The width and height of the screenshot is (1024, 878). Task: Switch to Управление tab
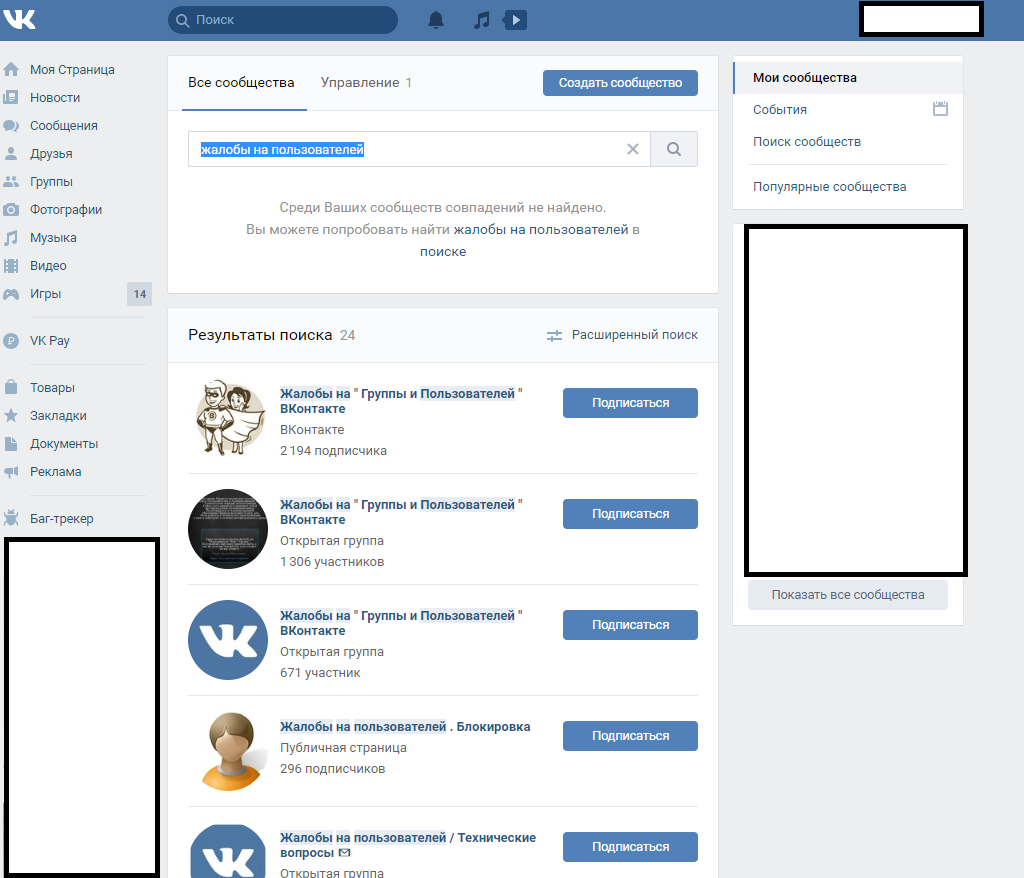[x=366, y=82]
